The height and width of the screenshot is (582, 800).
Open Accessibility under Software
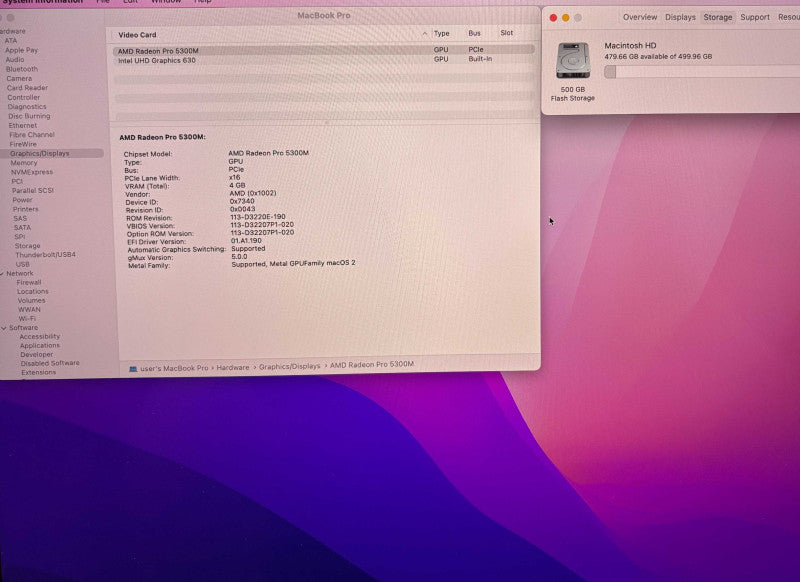click(x=40, y=337)
